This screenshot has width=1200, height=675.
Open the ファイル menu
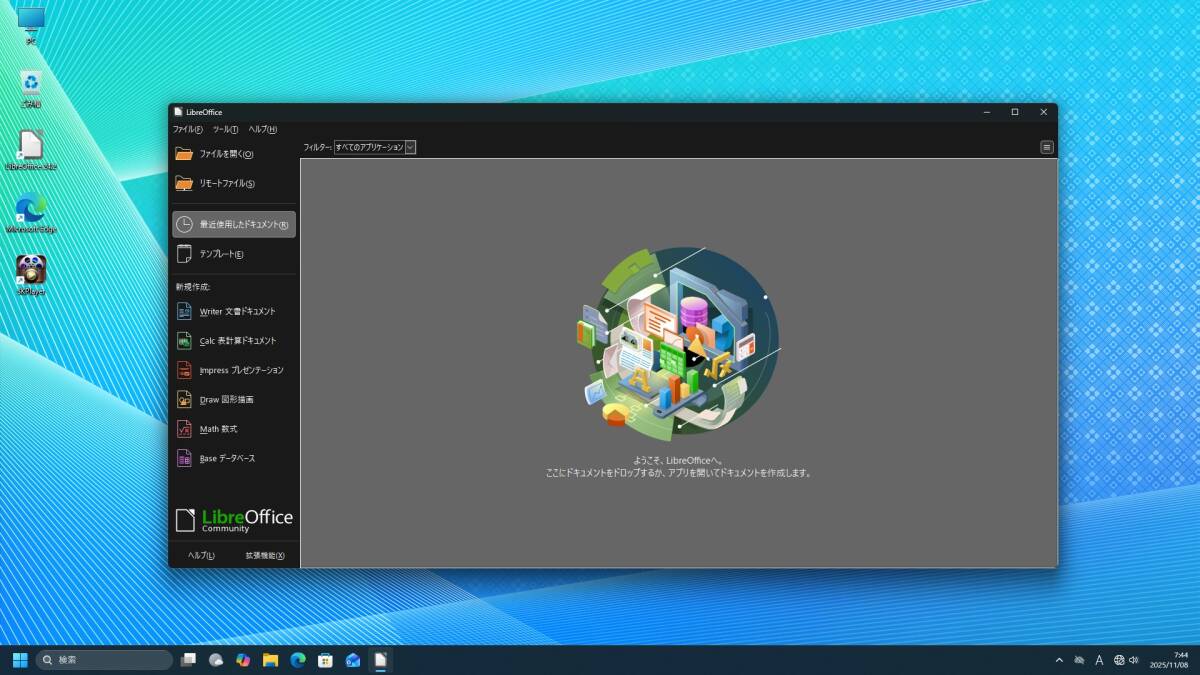click(187, 129)
